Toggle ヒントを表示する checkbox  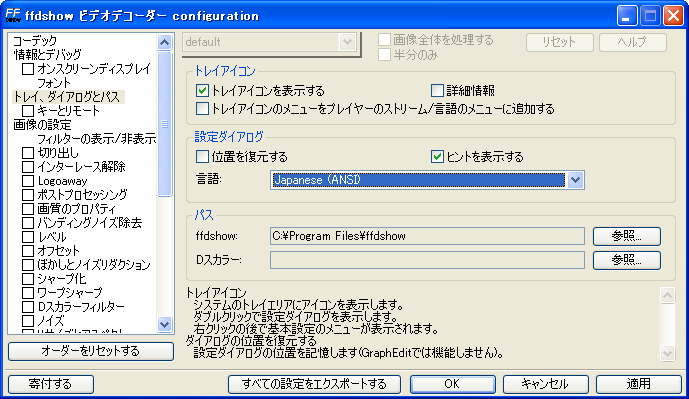click(437, 156)
